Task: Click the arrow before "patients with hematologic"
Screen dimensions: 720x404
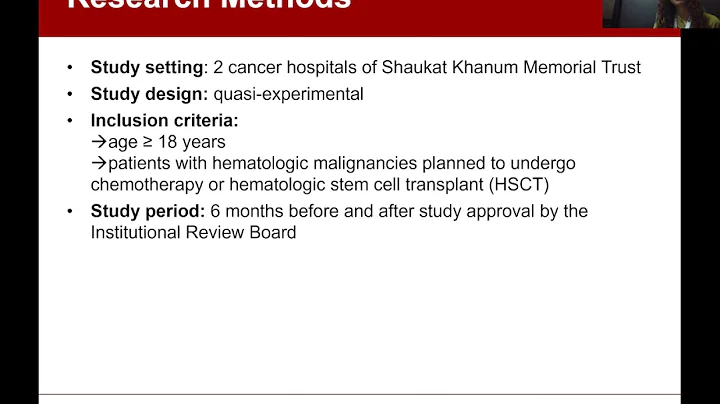Action: click(x=99, y=163)
